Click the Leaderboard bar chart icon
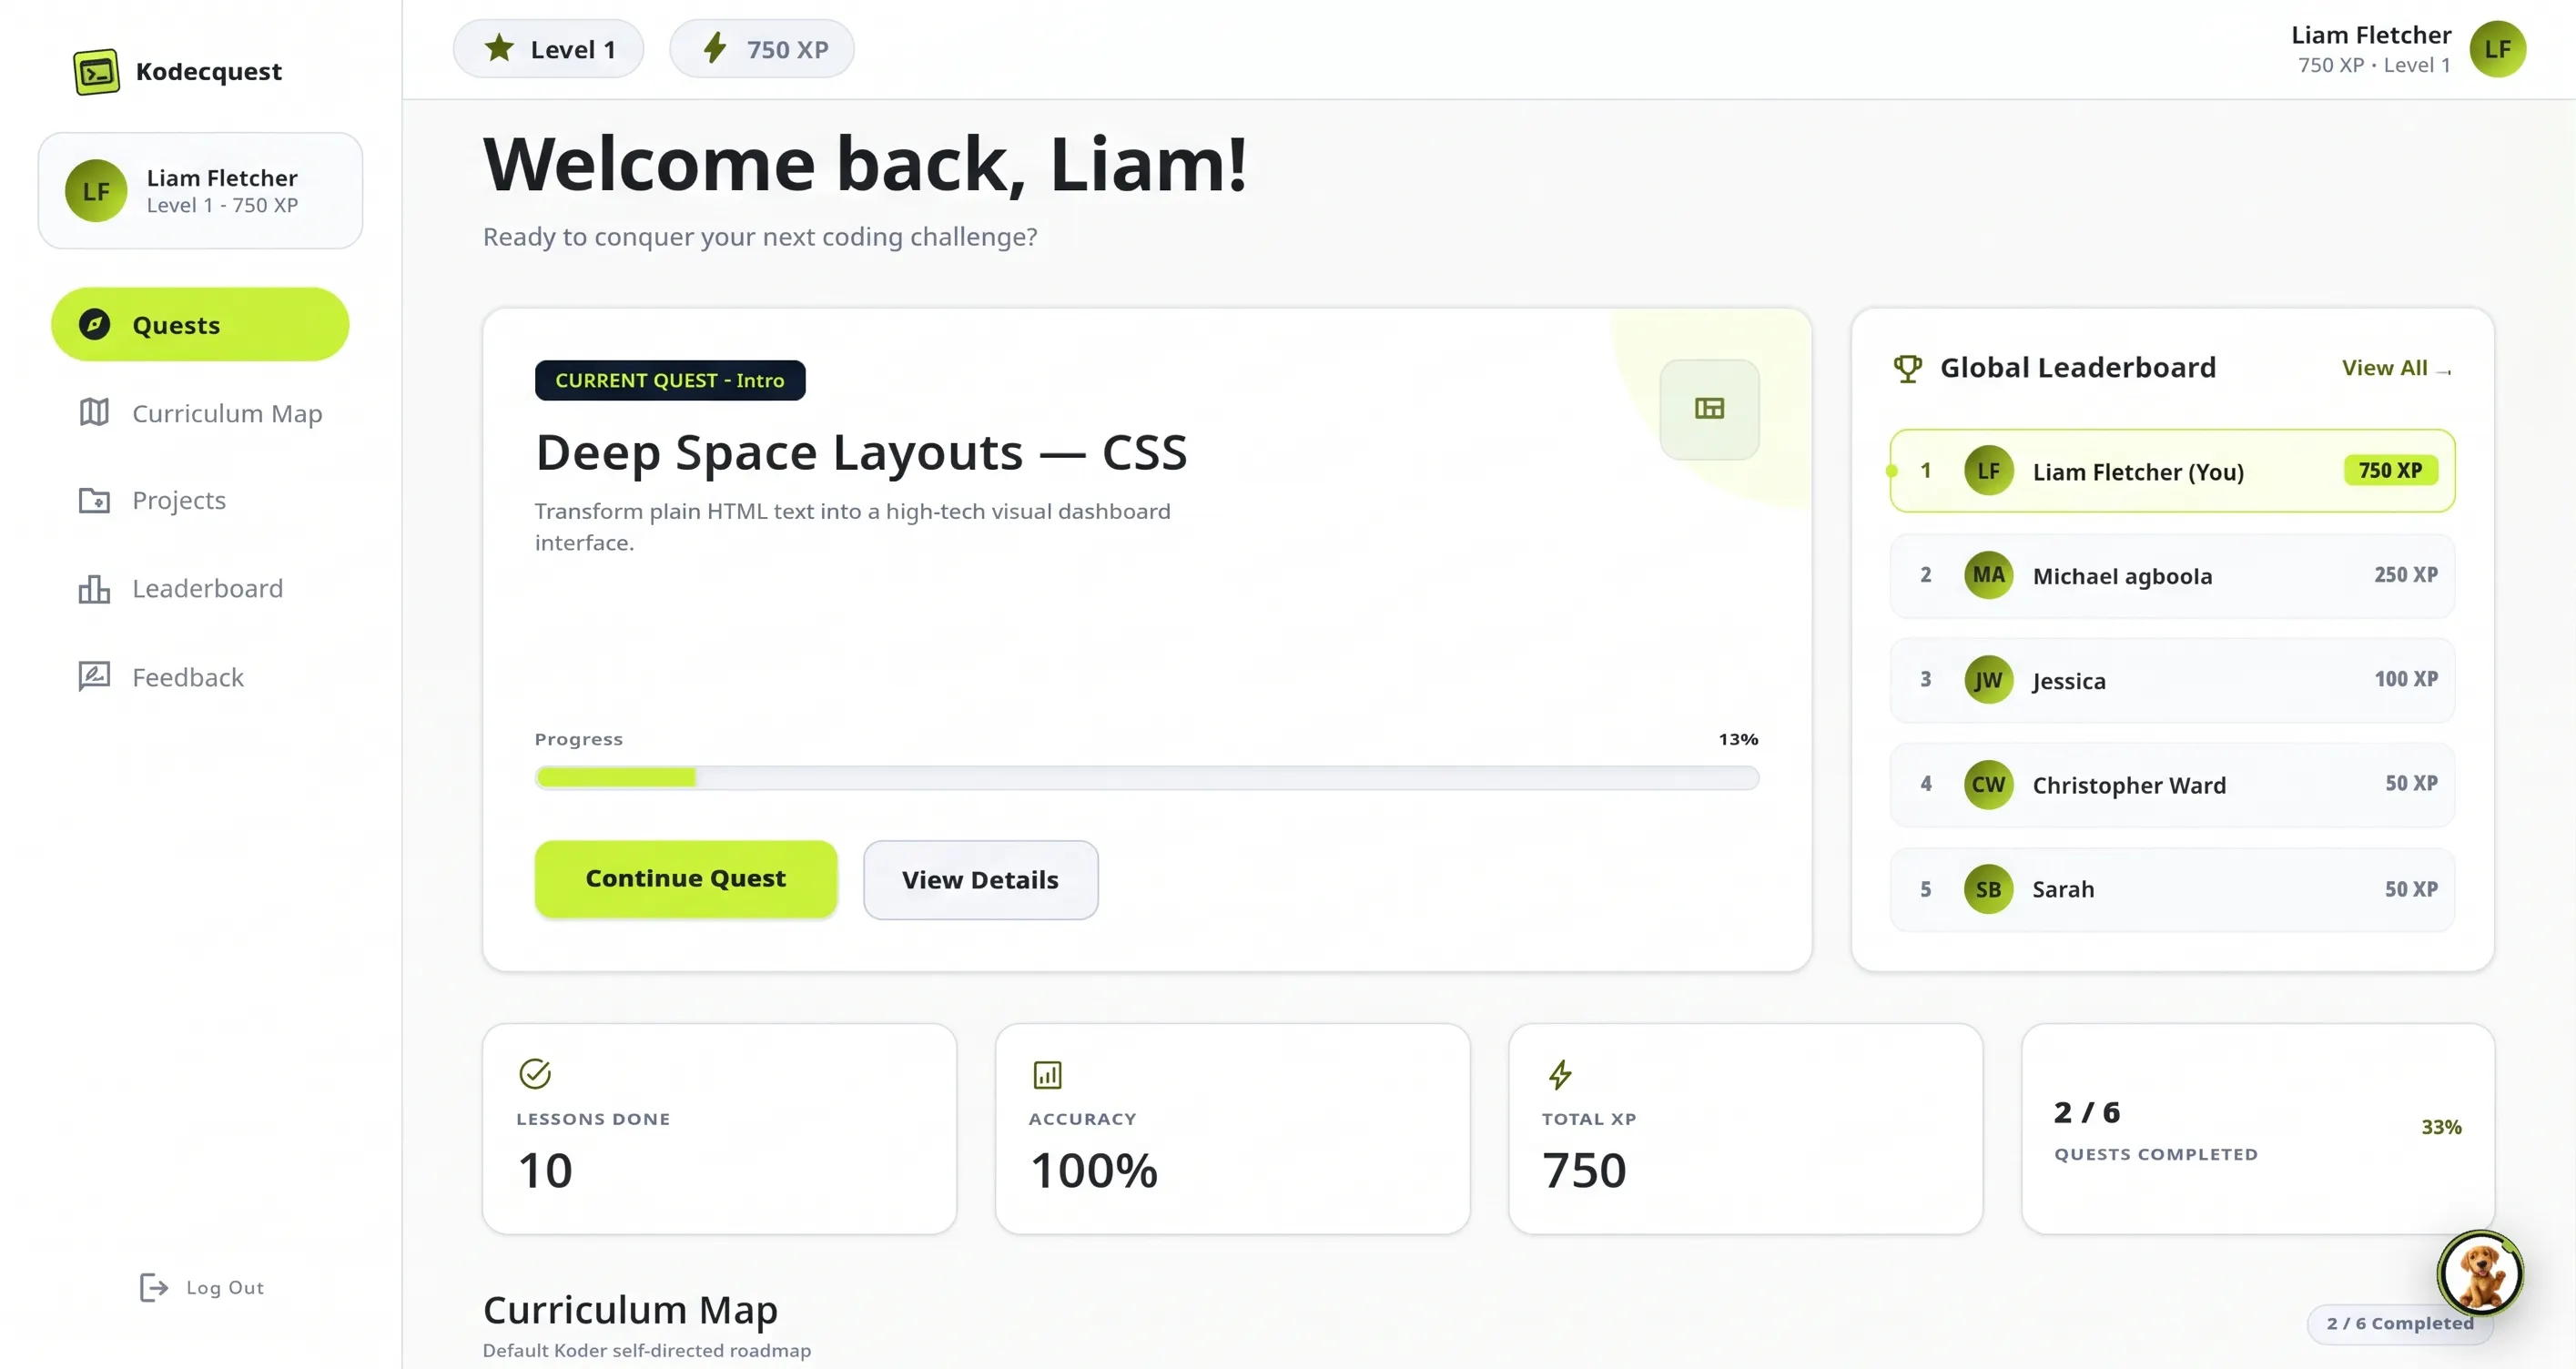The height and width of the screenshot is (1369, 2576). (x=94, y=588)
